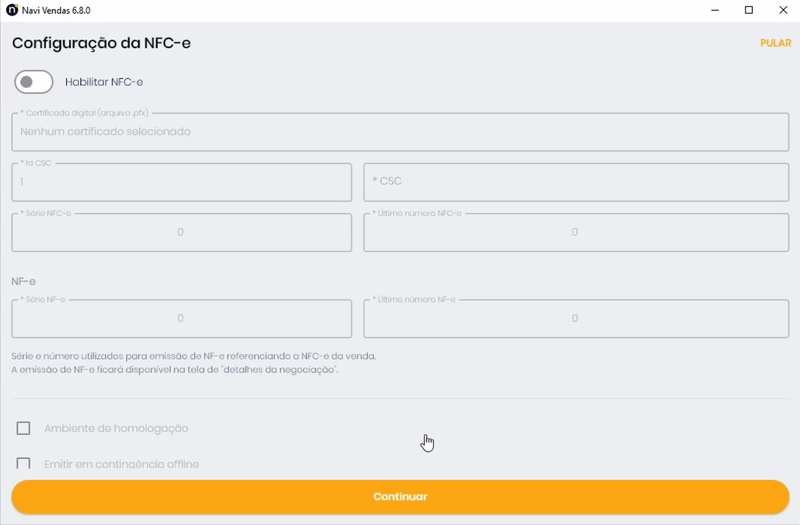Viewport: 800px width, 525px height.
Task: Focus the Id CSC input field
Action: coord(181,182)
